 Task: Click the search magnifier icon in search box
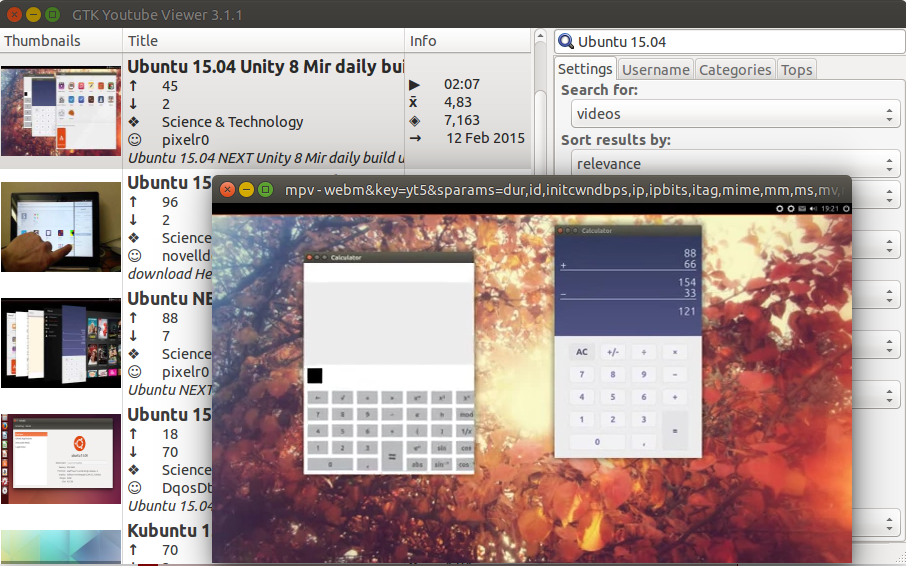click(x=566, y=42)
